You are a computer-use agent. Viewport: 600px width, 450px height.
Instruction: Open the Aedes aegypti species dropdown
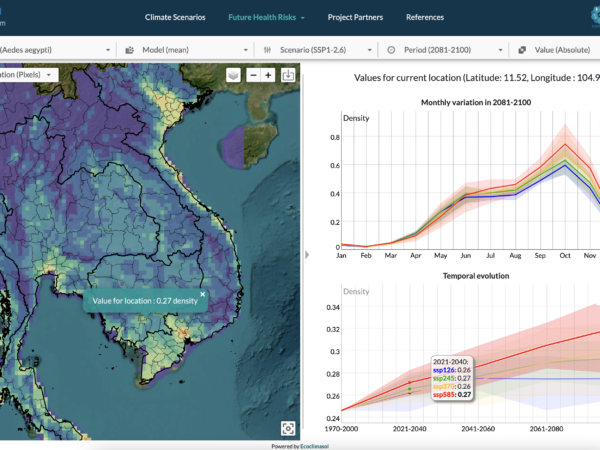coord(55,50)
